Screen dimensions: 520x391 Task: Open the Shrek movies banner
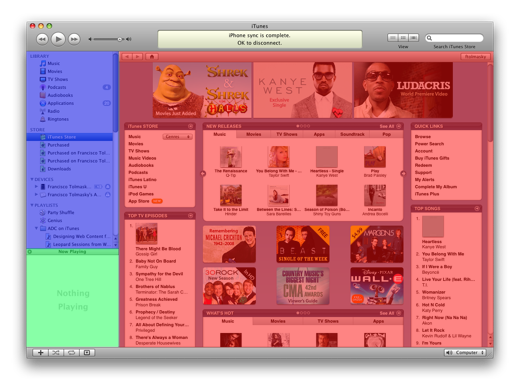[x=202, y=90]
